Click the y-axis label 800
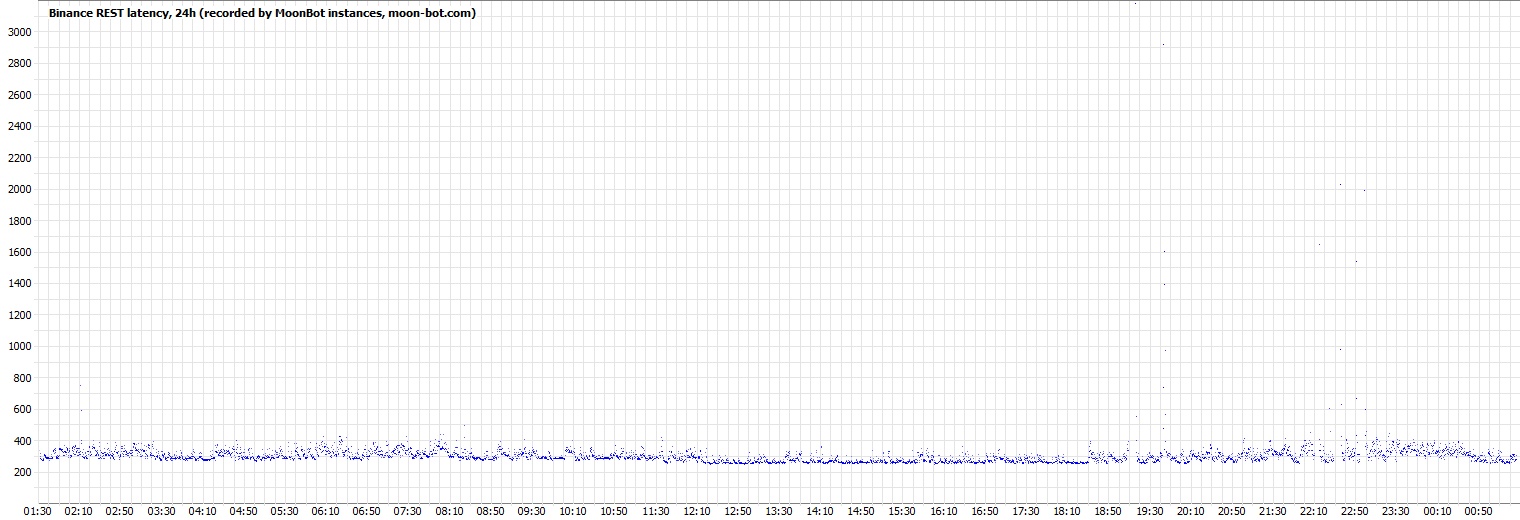The width and height of the screenshot is (1520, 520). (x=22, y=378)
